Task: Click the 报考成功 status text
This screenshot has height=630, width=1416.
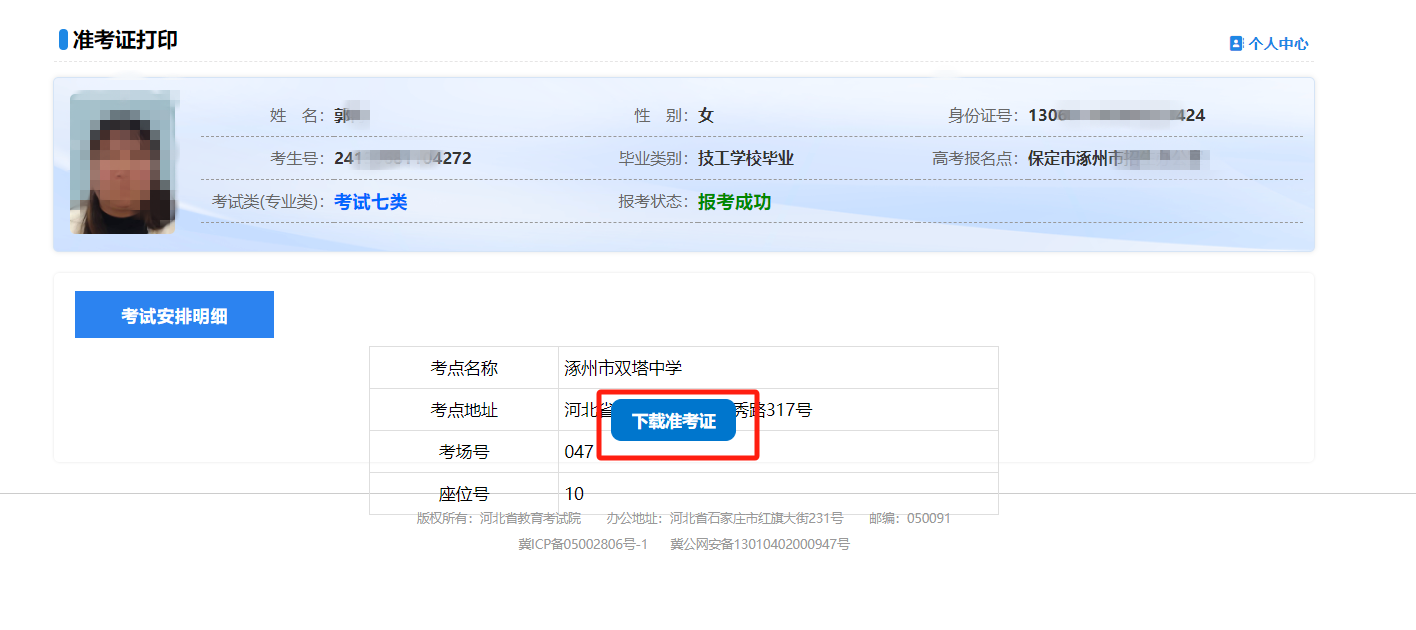Action: pyautogui.click(x=734, y=202)
